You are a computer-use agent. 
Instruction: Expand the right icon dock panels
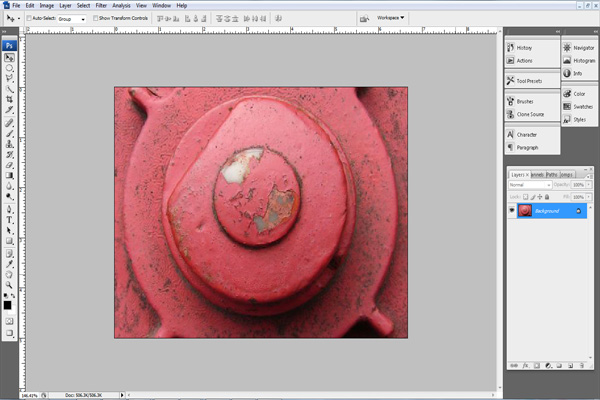[595, 31]
